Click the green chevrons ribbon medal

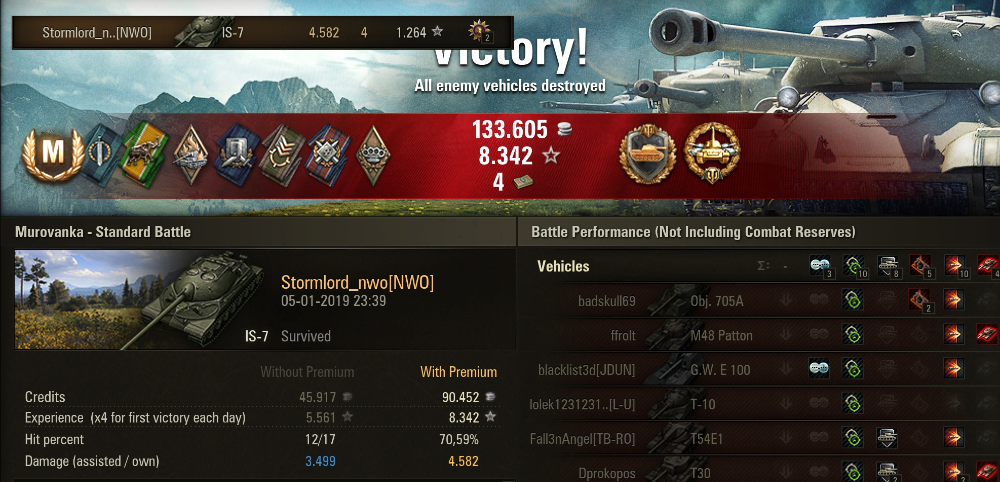pos(283,155)
